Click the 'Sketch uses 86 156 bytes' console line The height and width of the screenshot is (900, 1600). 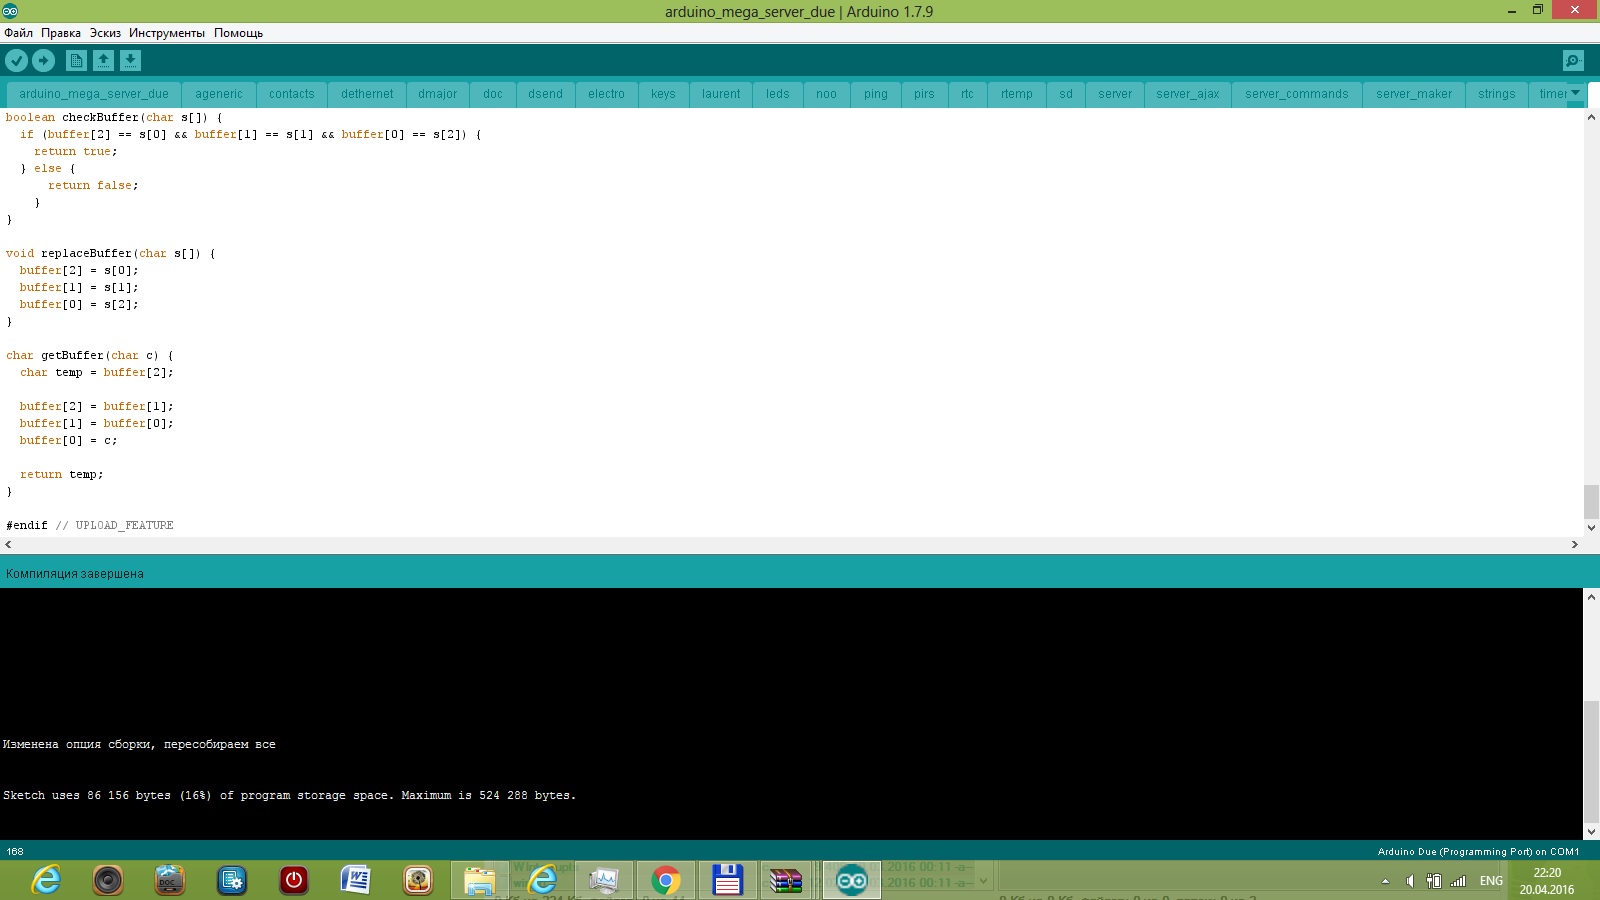tap(289, 796)
